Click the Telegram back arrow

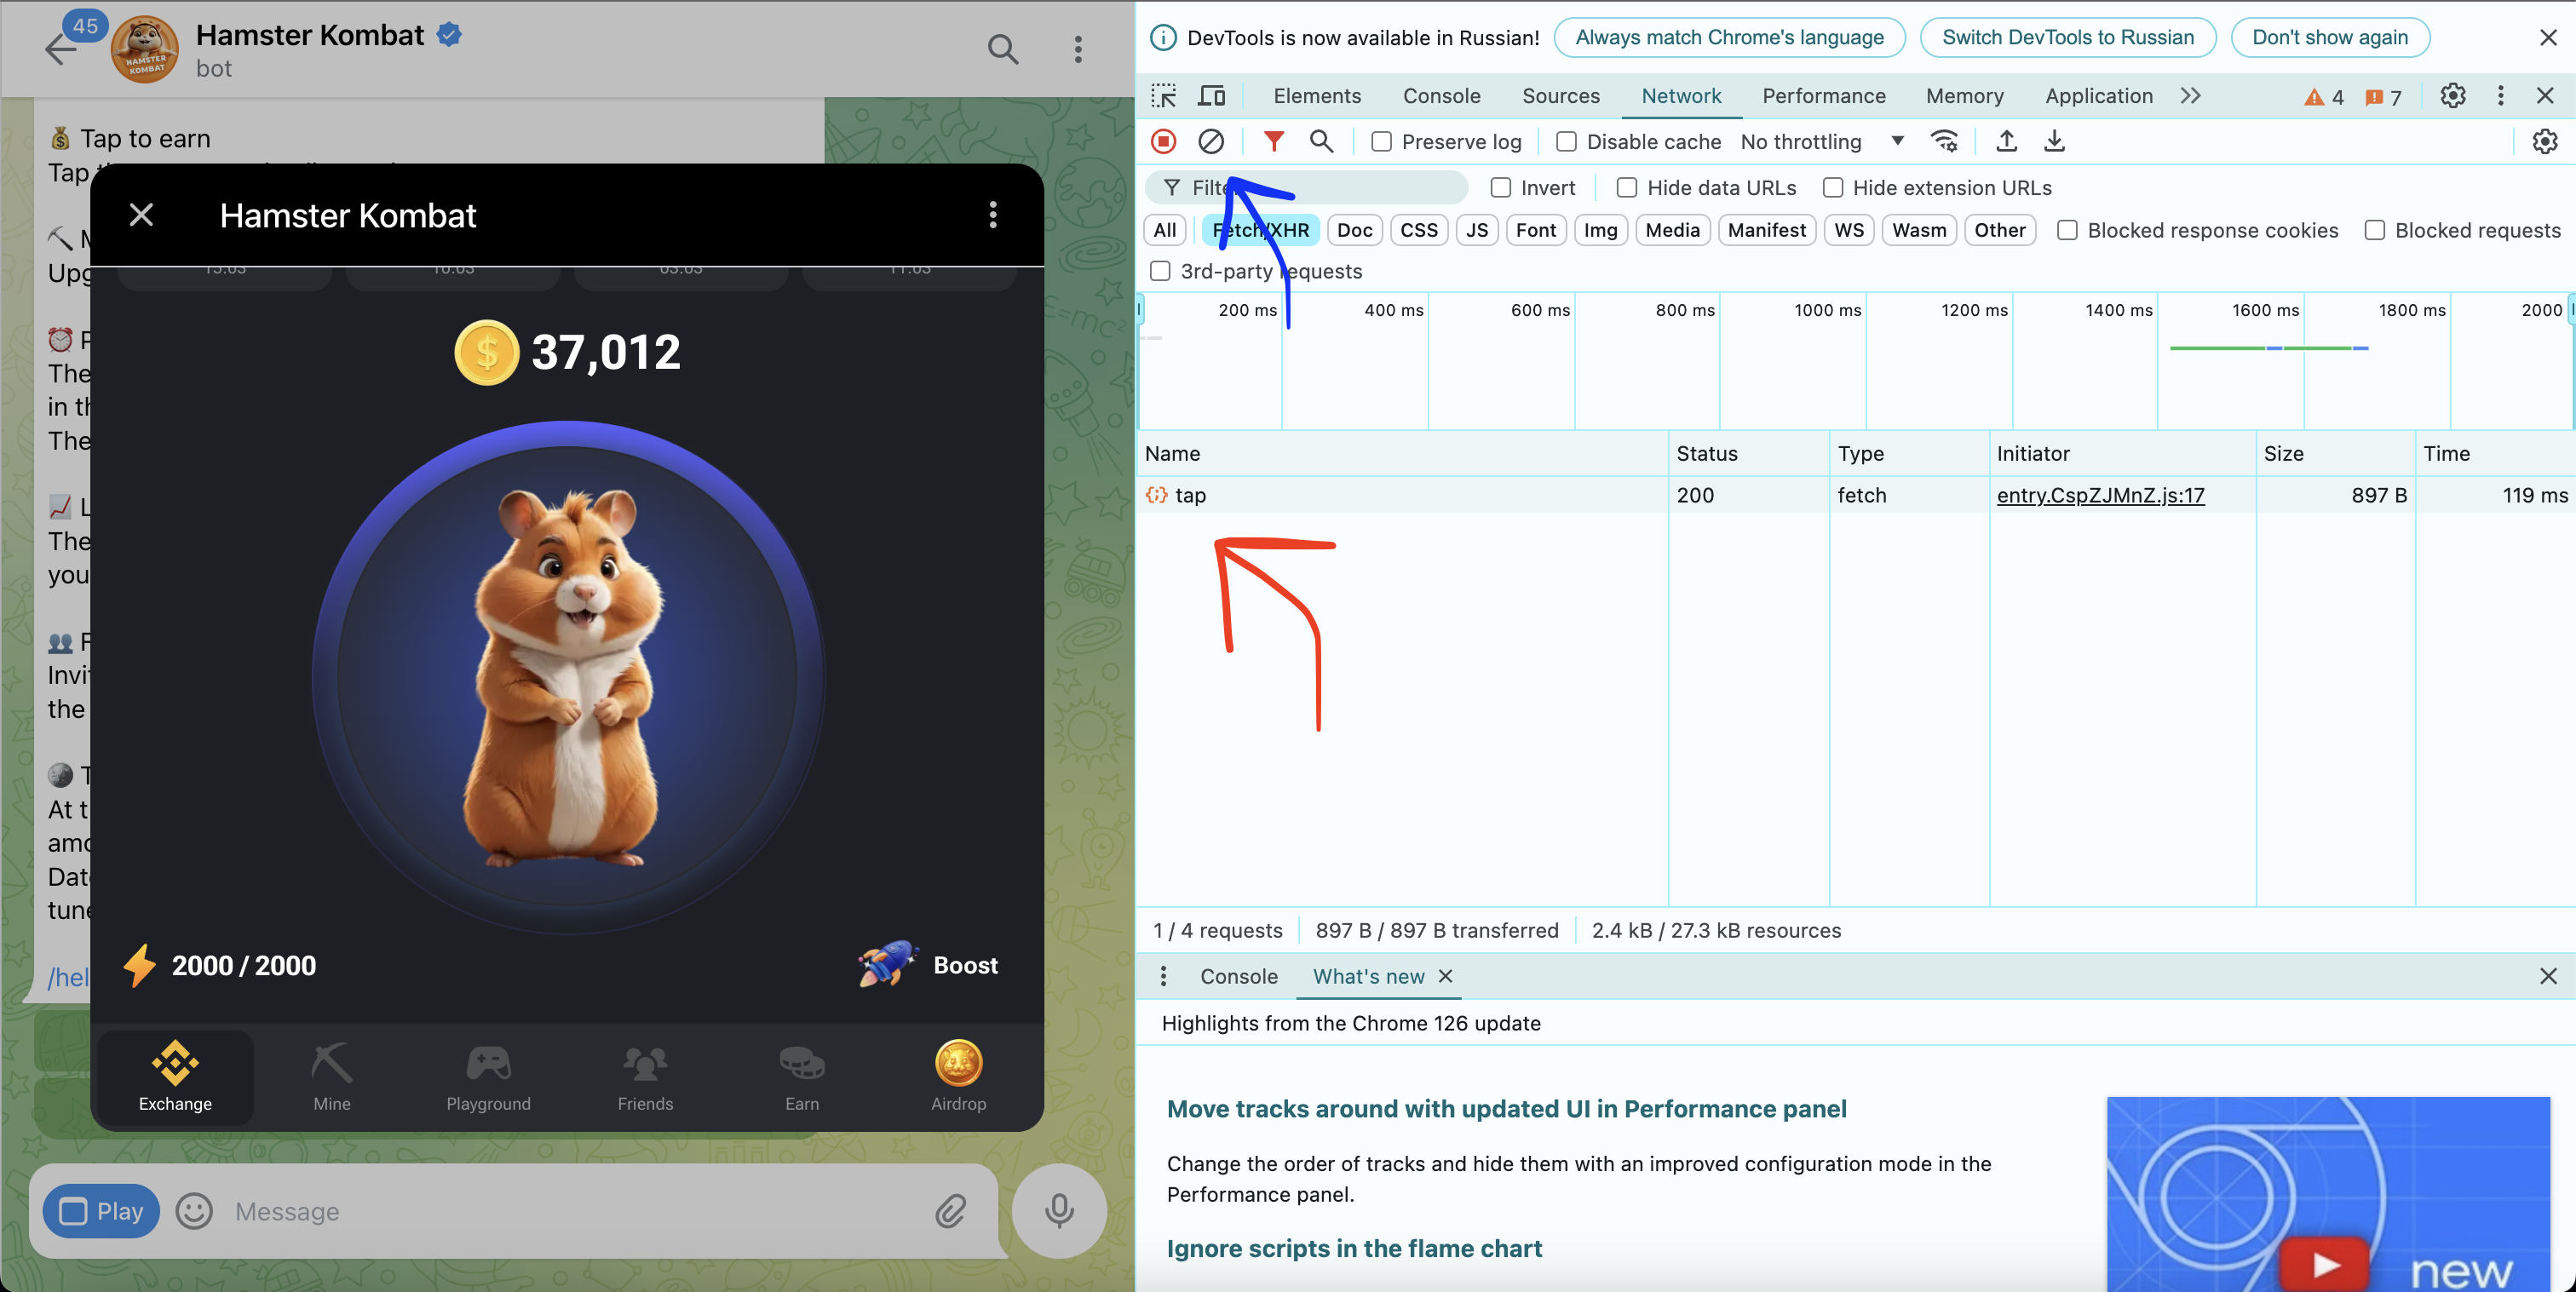(61, 49)
